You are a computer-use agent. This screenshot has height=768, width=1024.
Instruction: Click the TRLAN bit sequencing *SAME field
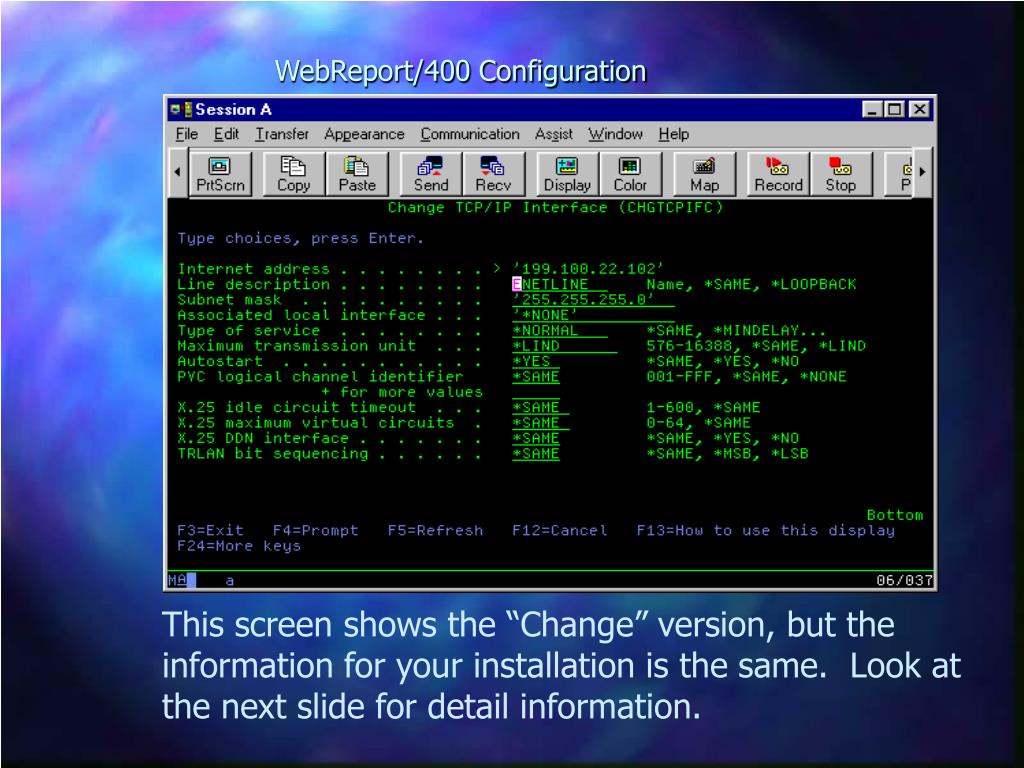tap(536, 454)
